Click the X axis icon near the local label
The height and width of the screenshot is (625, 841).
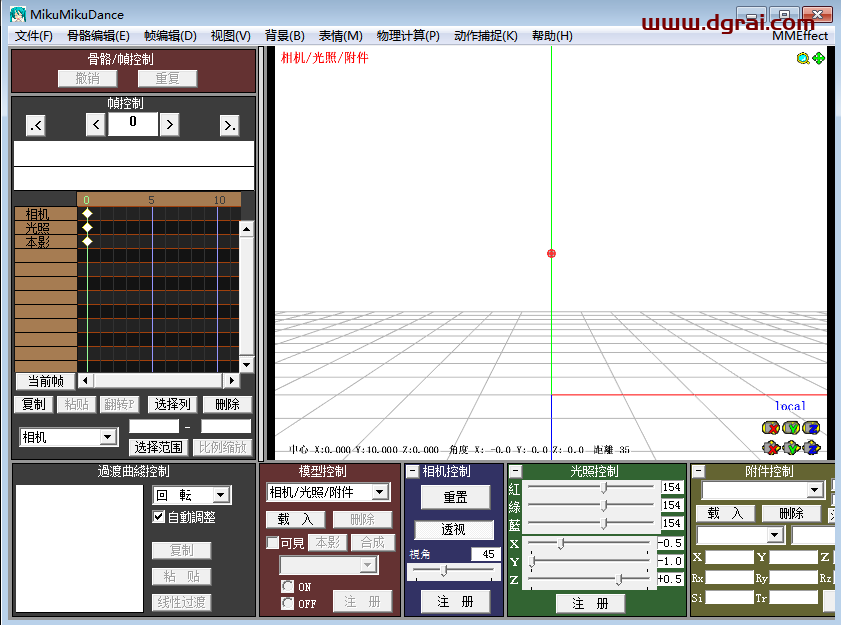[x=770, y=427]
